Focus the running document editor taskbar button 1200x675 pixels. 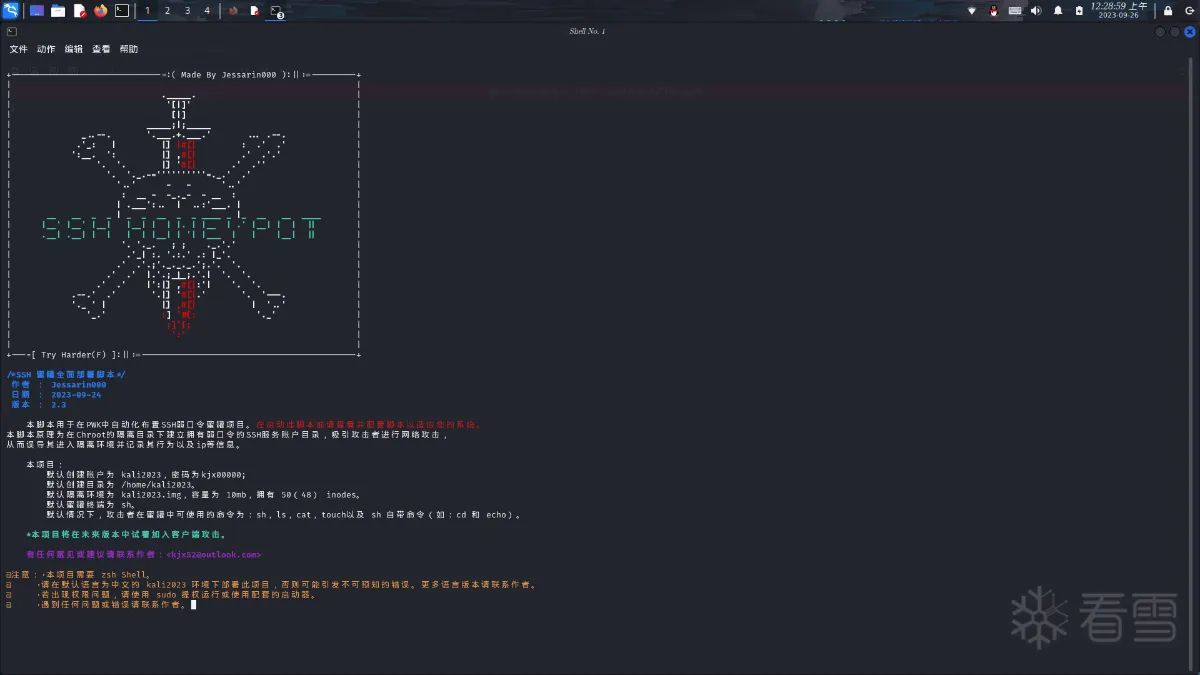[255, 11]
